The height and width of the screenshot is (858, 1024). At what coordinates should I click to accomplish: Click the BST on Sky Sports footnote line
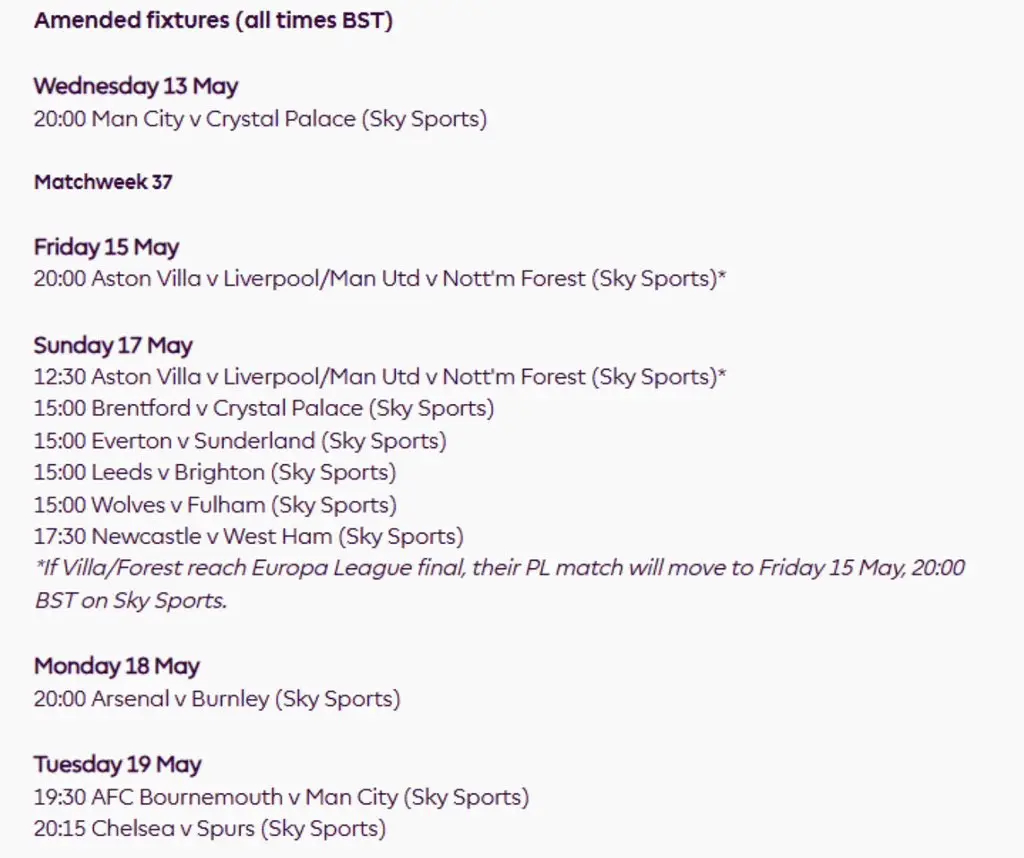pyautogui.click(x=131, y=600)
